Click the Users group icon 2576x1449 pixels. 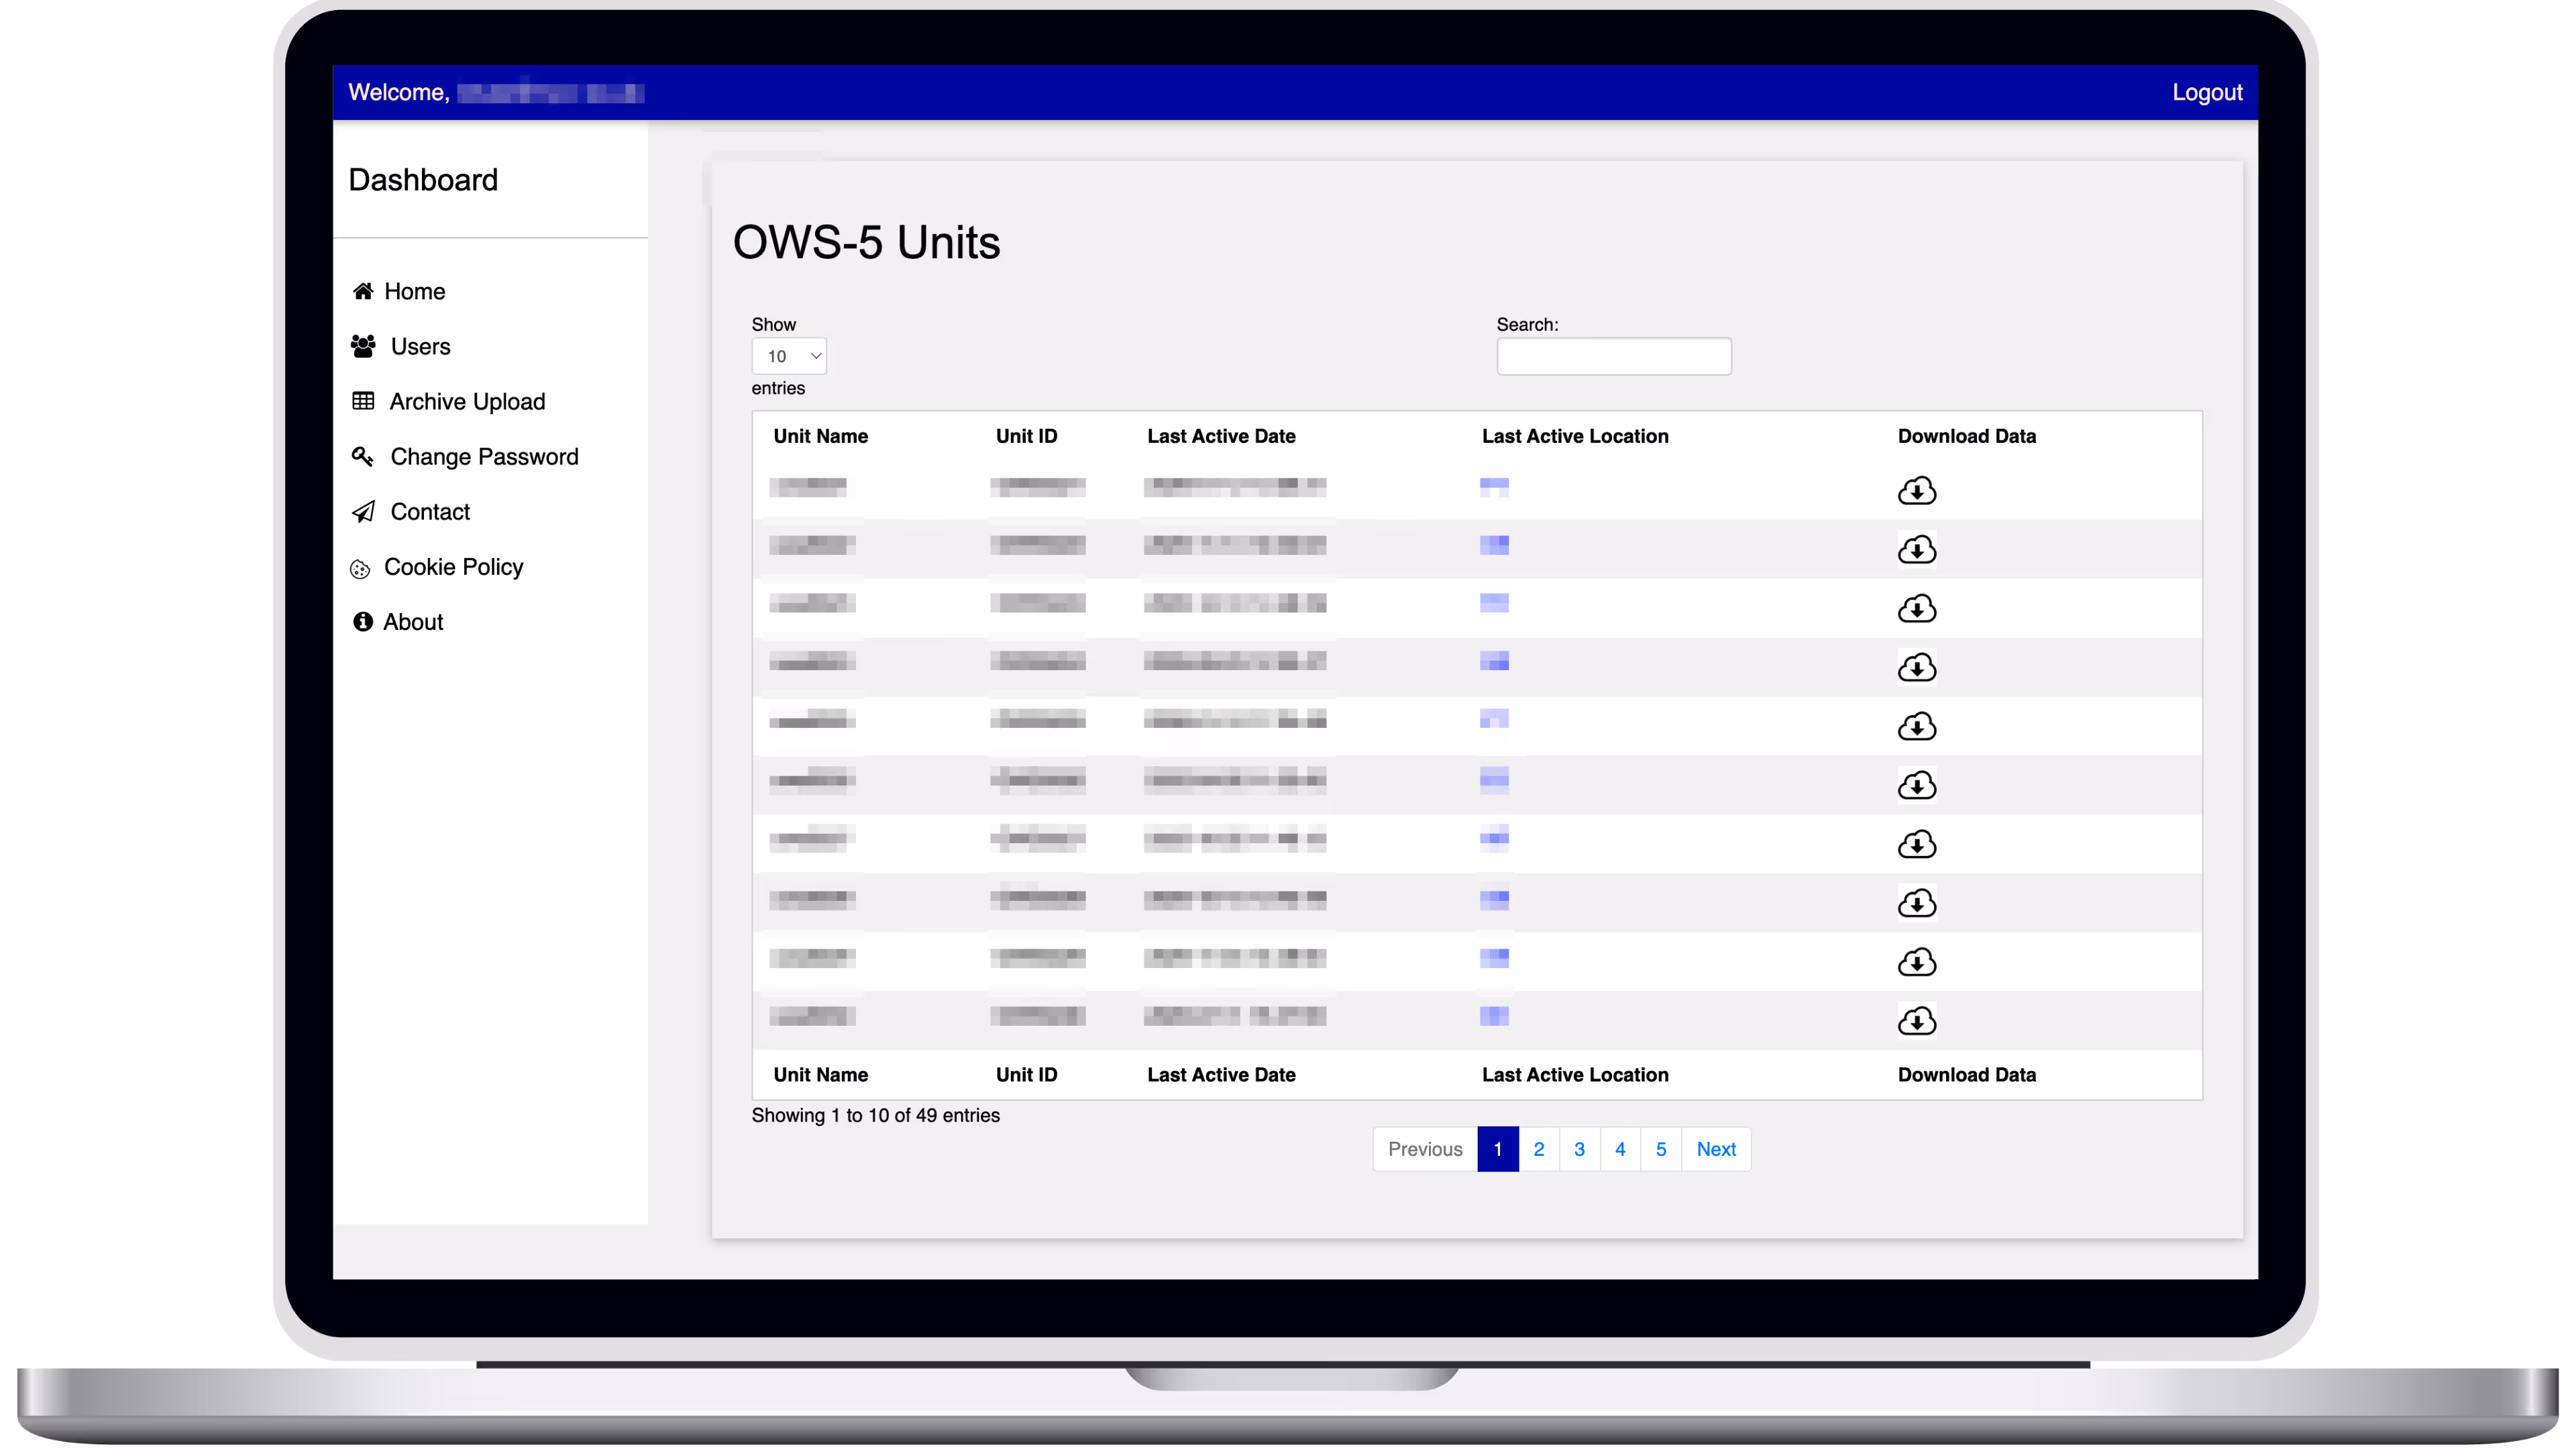(x=363, y=346)
